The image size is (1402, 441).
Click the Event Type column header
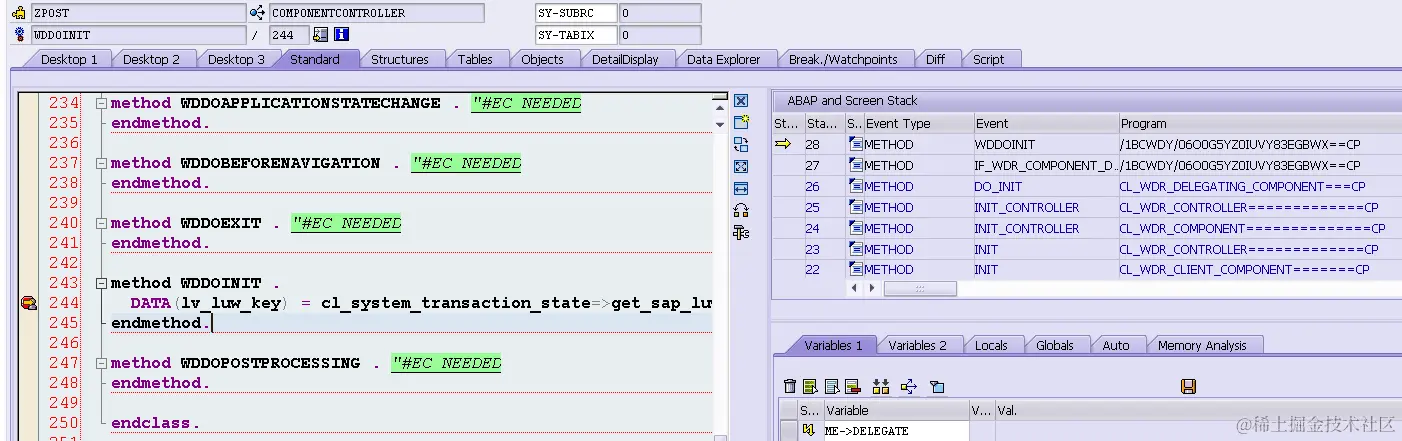pos(918,124)
